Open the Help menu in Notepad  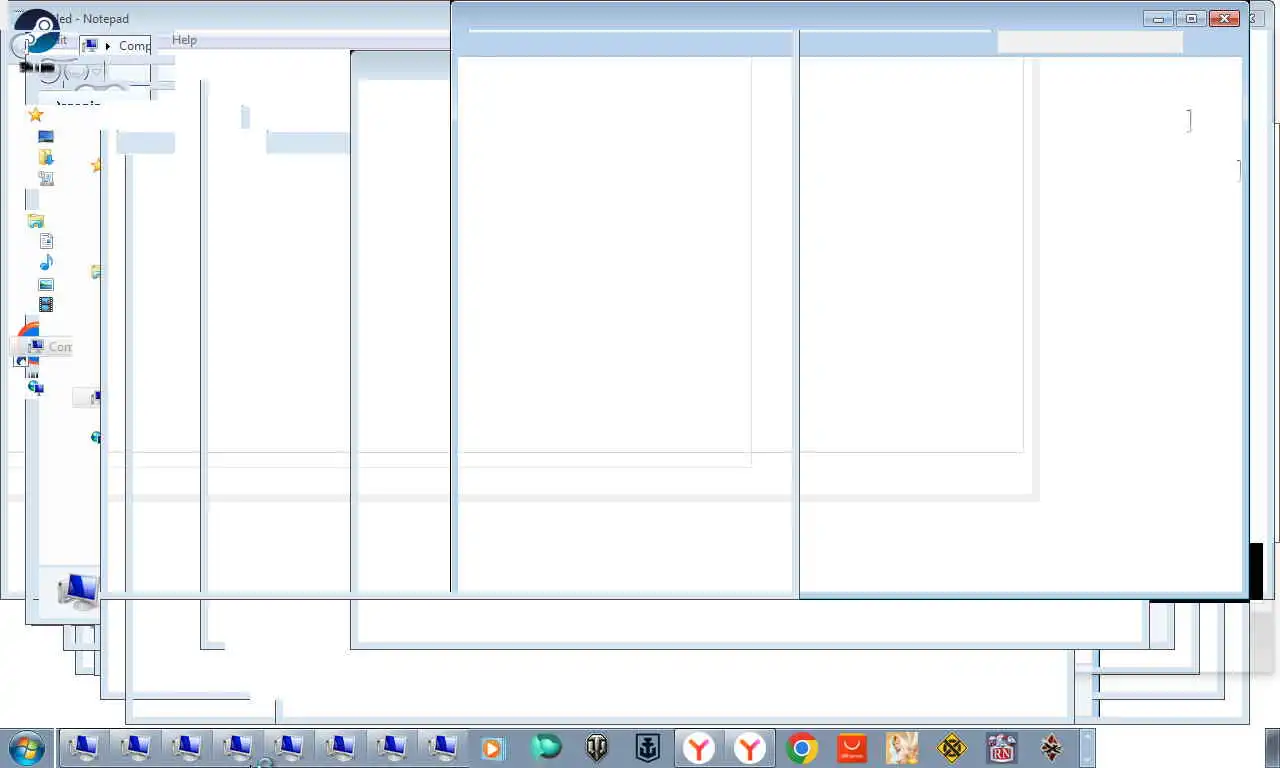pyautogui.click(x=184, y=40)
